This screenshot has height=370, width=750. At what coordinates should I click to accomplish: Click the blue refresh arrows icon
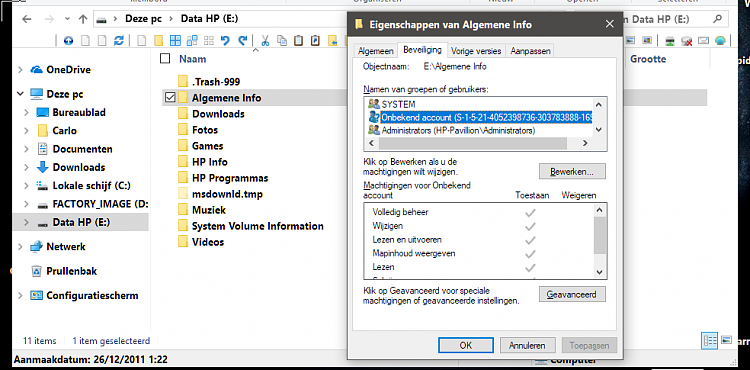118,41
